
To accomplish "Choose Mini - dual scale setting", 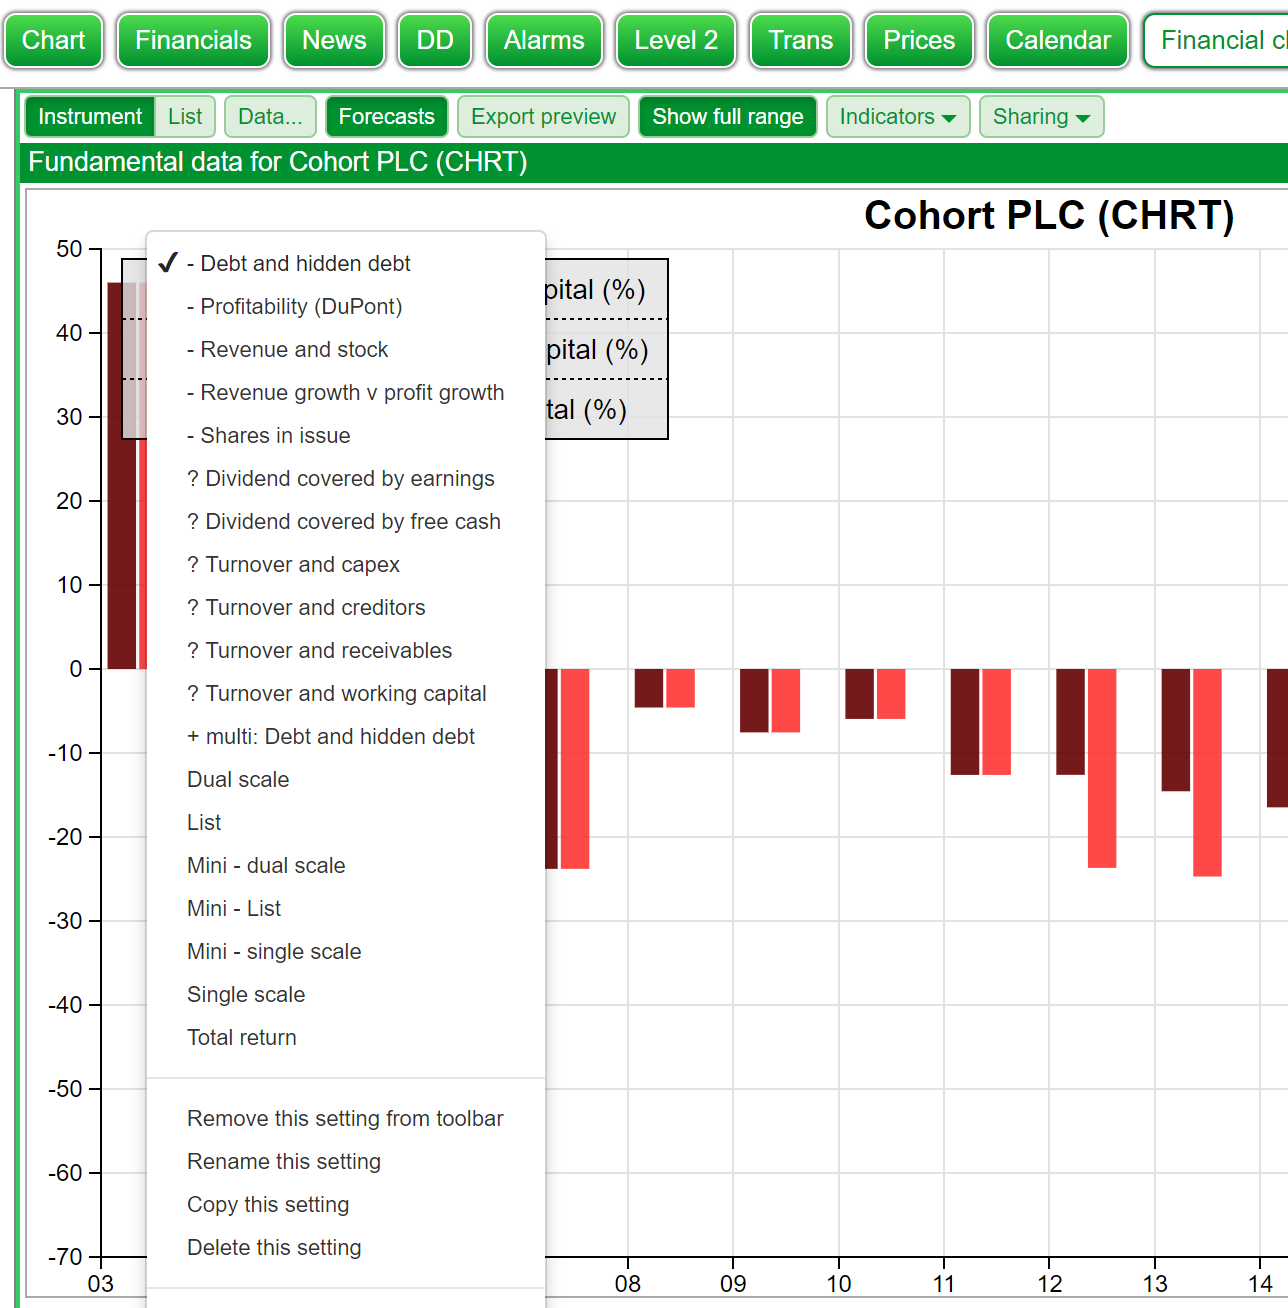I will coord(346,865).
